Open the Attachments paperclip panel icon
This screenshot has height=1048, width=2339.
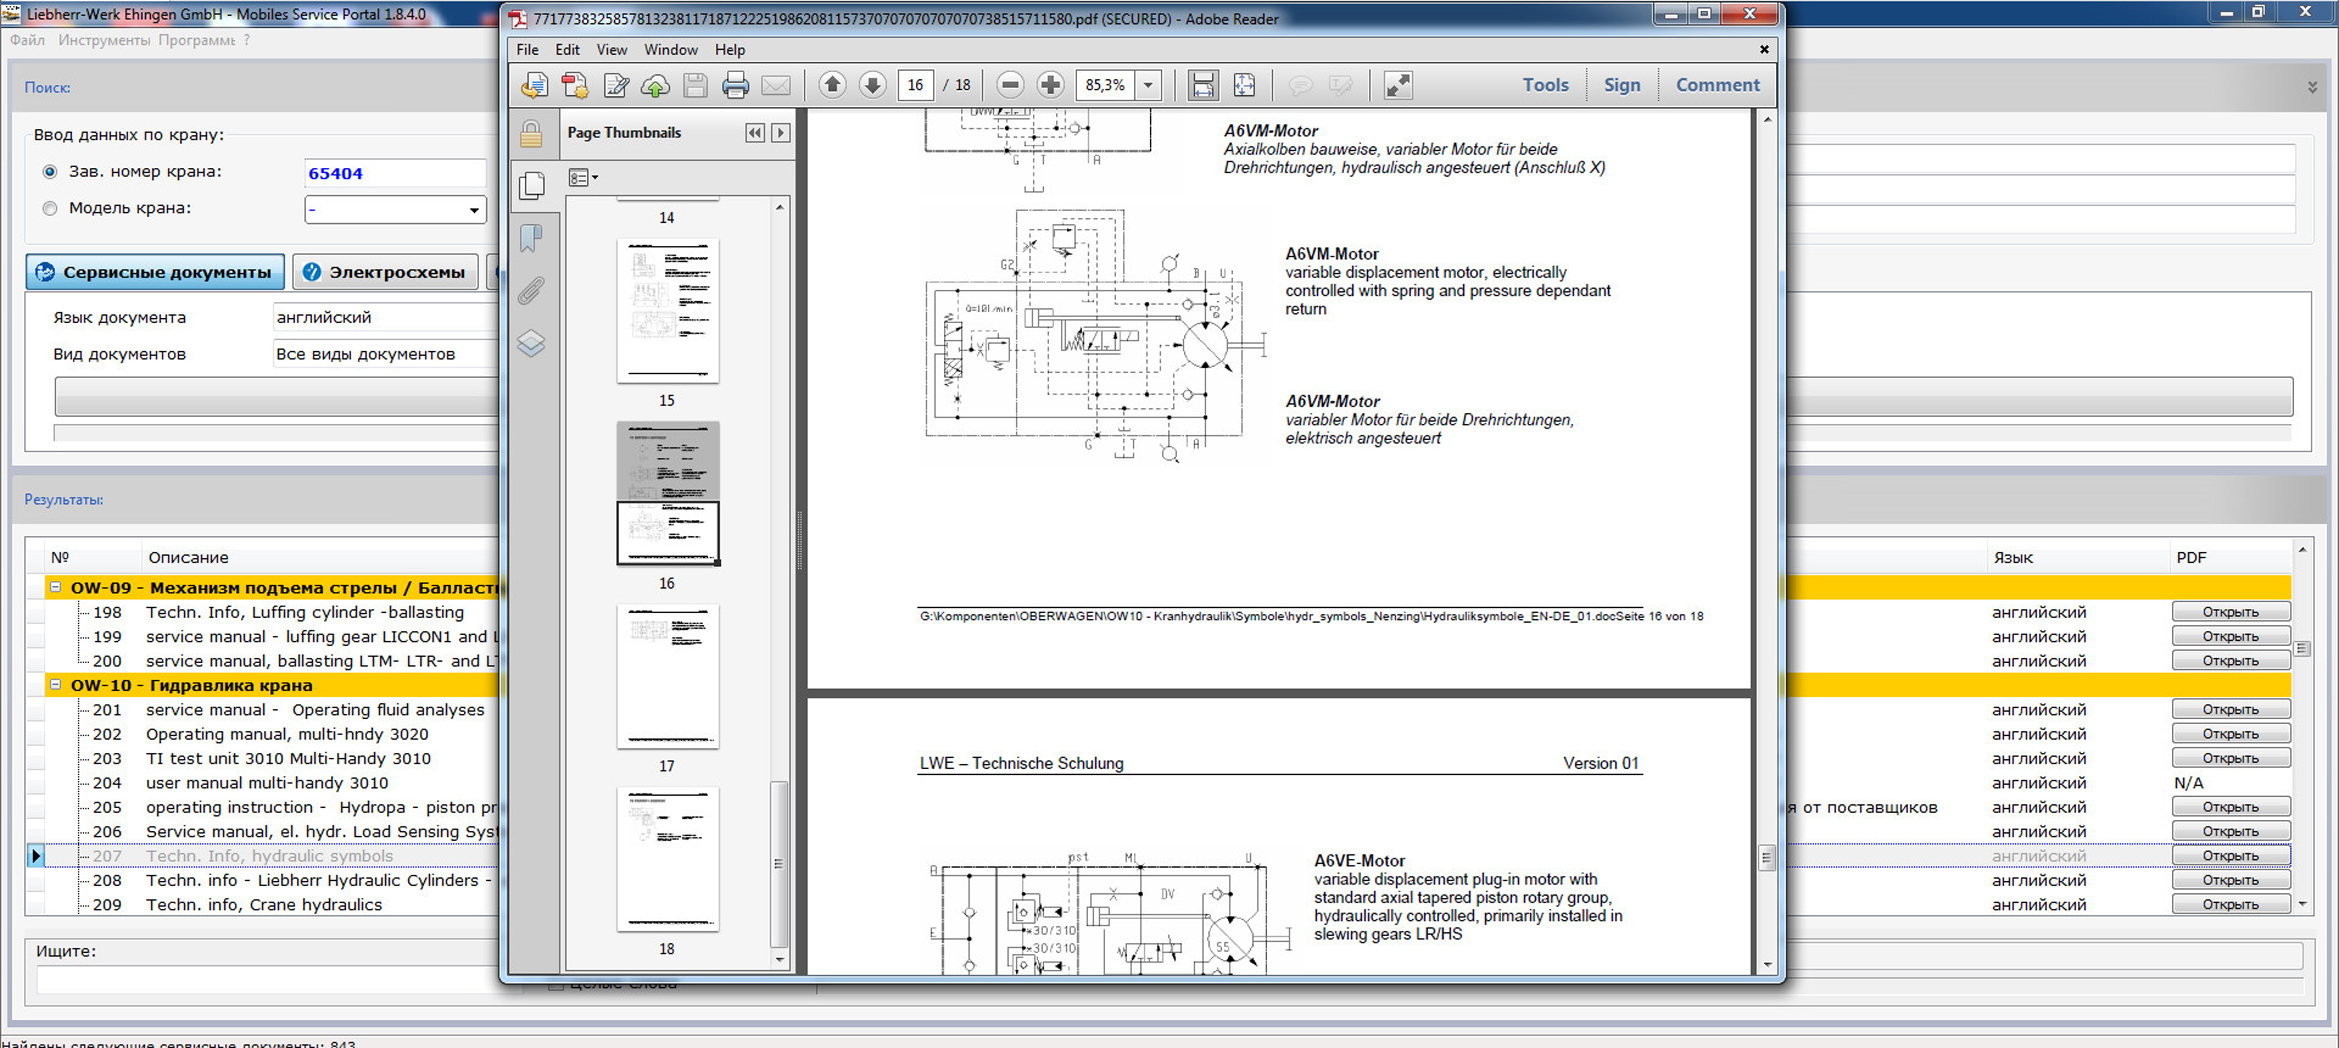531,291
